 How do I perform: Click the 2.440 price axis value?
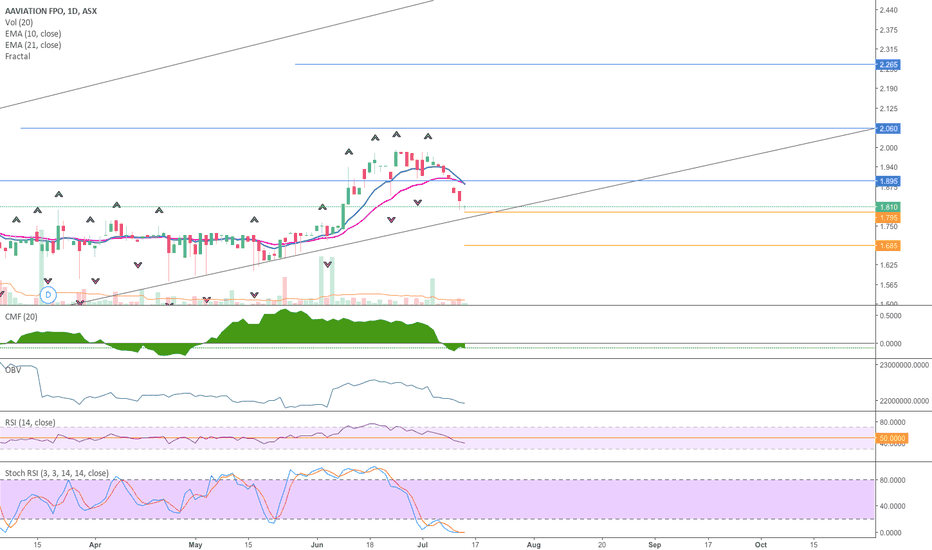coord(889,10)
